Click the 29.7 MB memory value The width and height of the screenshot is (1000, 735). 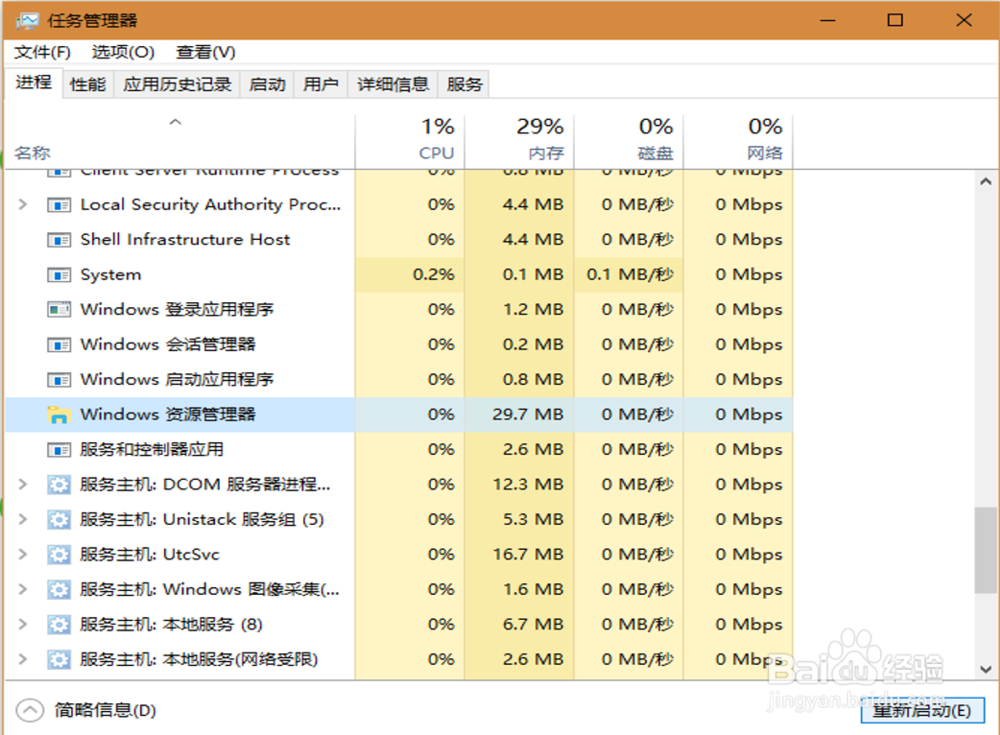528,415
